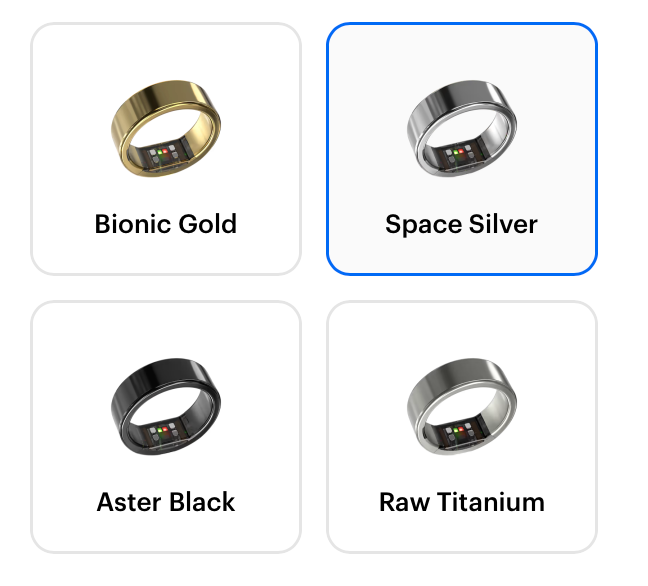Click the "Space Silver" text label
This screenshot has width=648, height=586.
click(x=462, y=223)
